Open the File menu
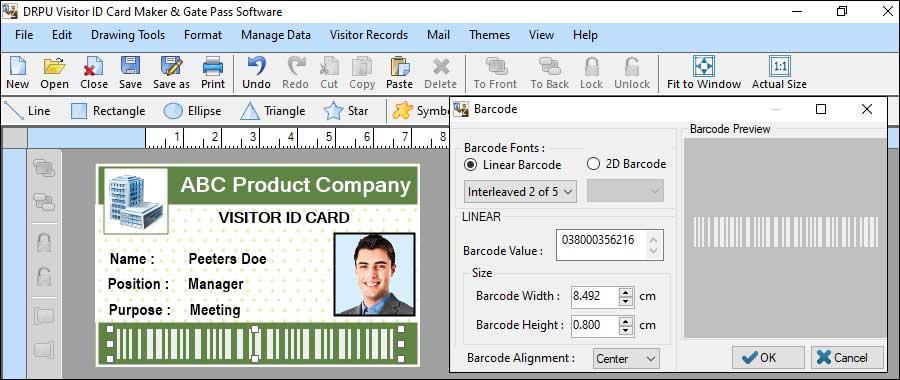 point(24,35)
